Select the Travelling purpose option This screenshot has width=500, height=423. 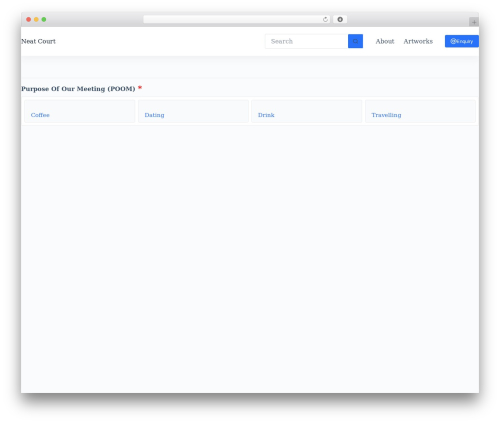[420, 111]
